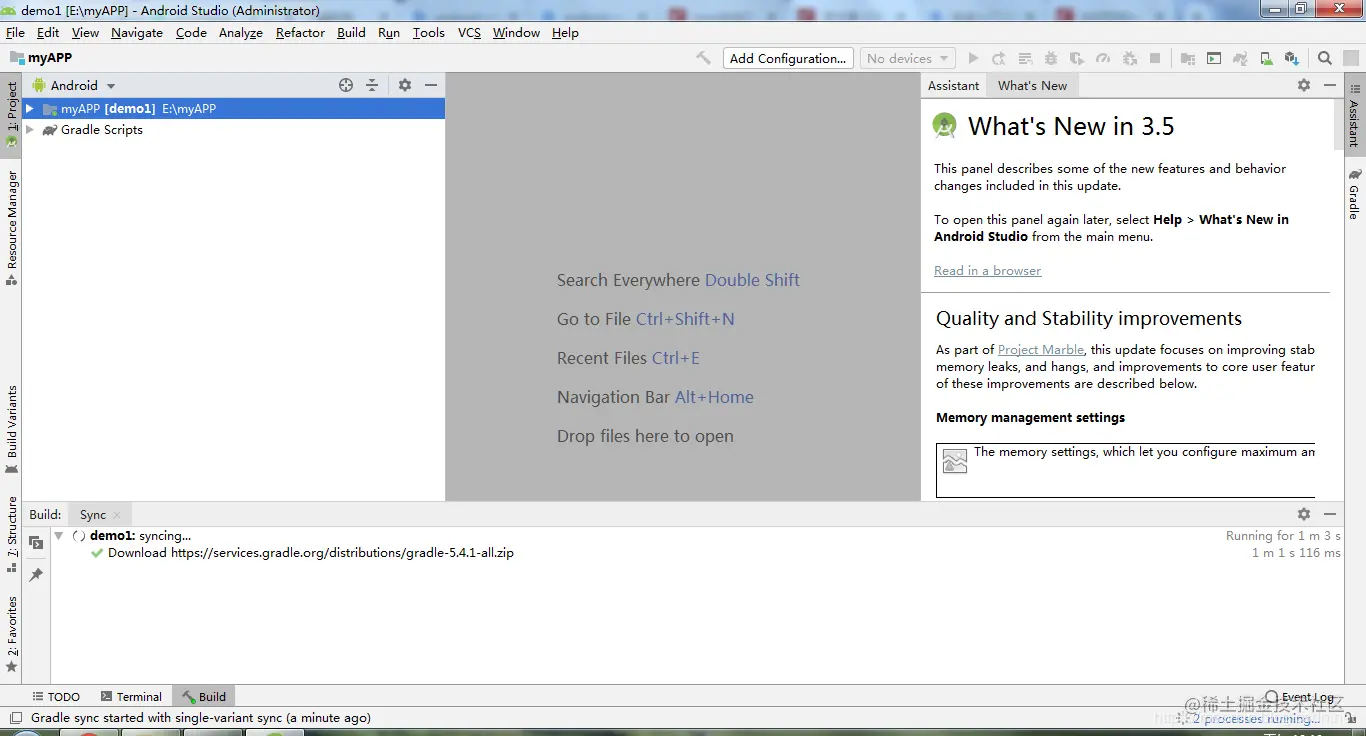Switch to the Assistant tab

tap(953, 85)
